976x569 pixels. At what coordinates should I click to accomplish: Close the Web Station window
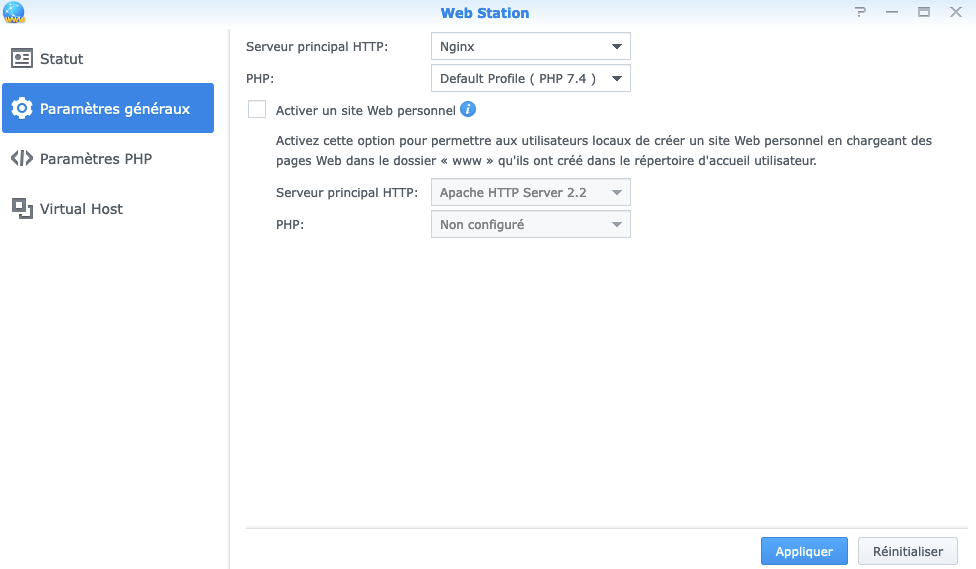coord(956,13)
